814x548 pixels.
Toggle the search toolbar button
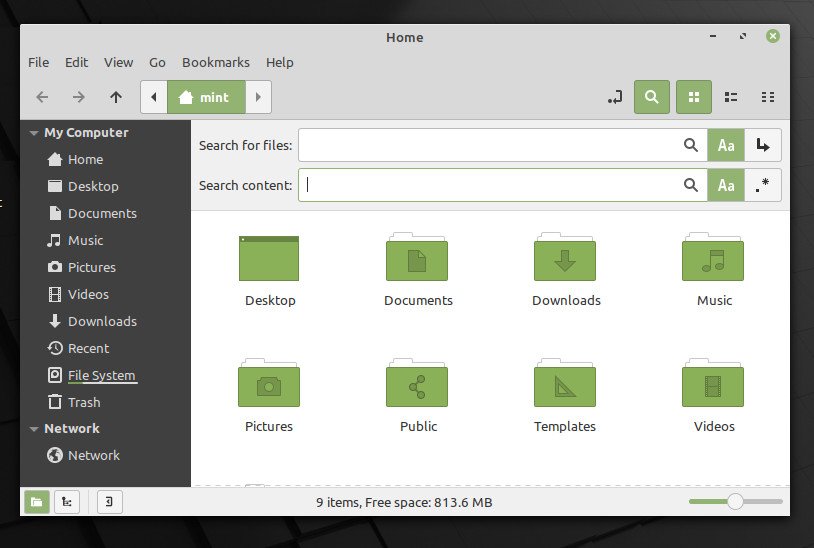point(652,97)
